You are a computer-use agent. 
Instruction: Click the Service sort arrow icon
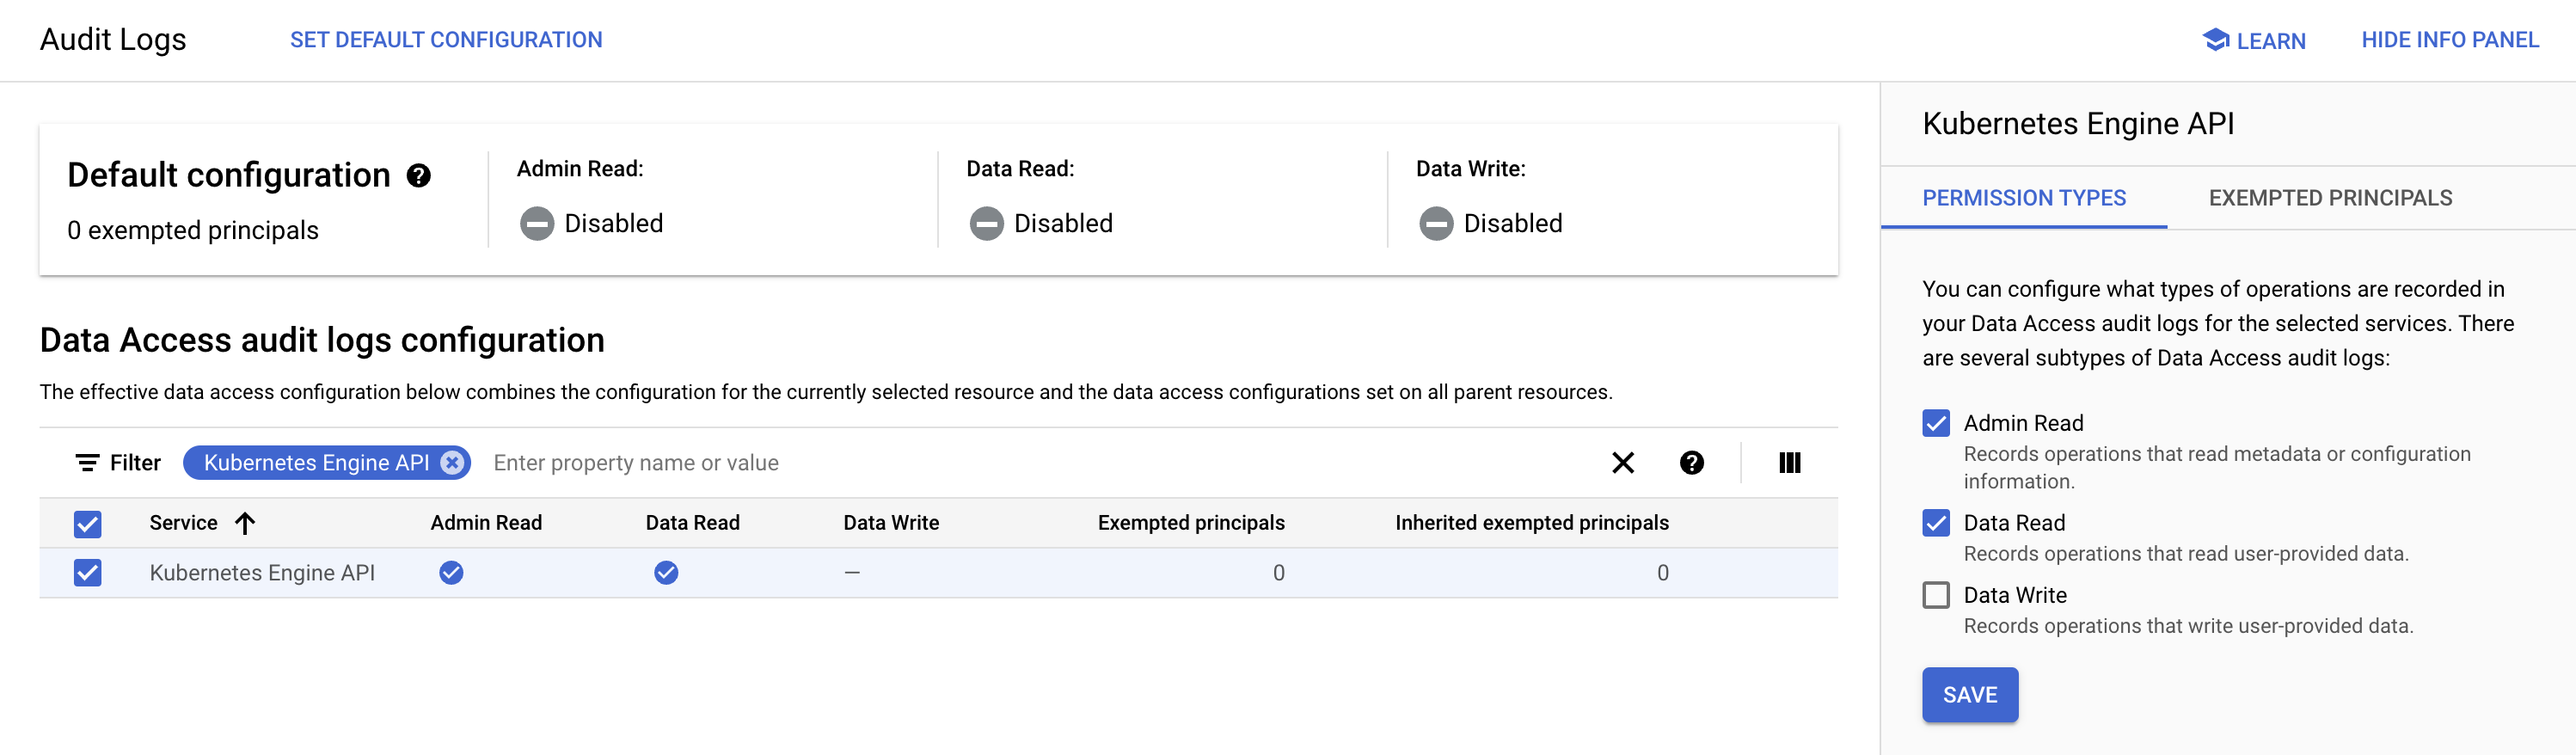(245, 523)
